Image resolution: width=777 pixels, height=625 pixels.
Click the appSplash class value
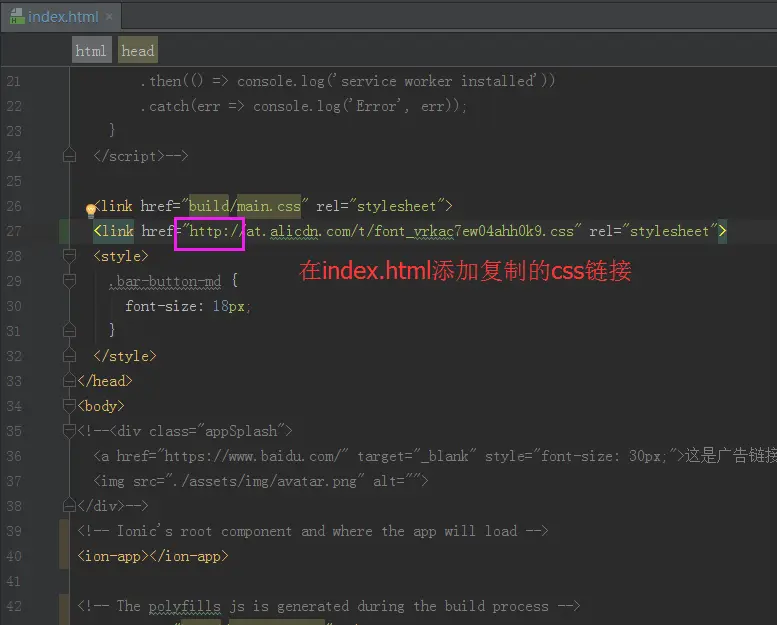(241, 431)
